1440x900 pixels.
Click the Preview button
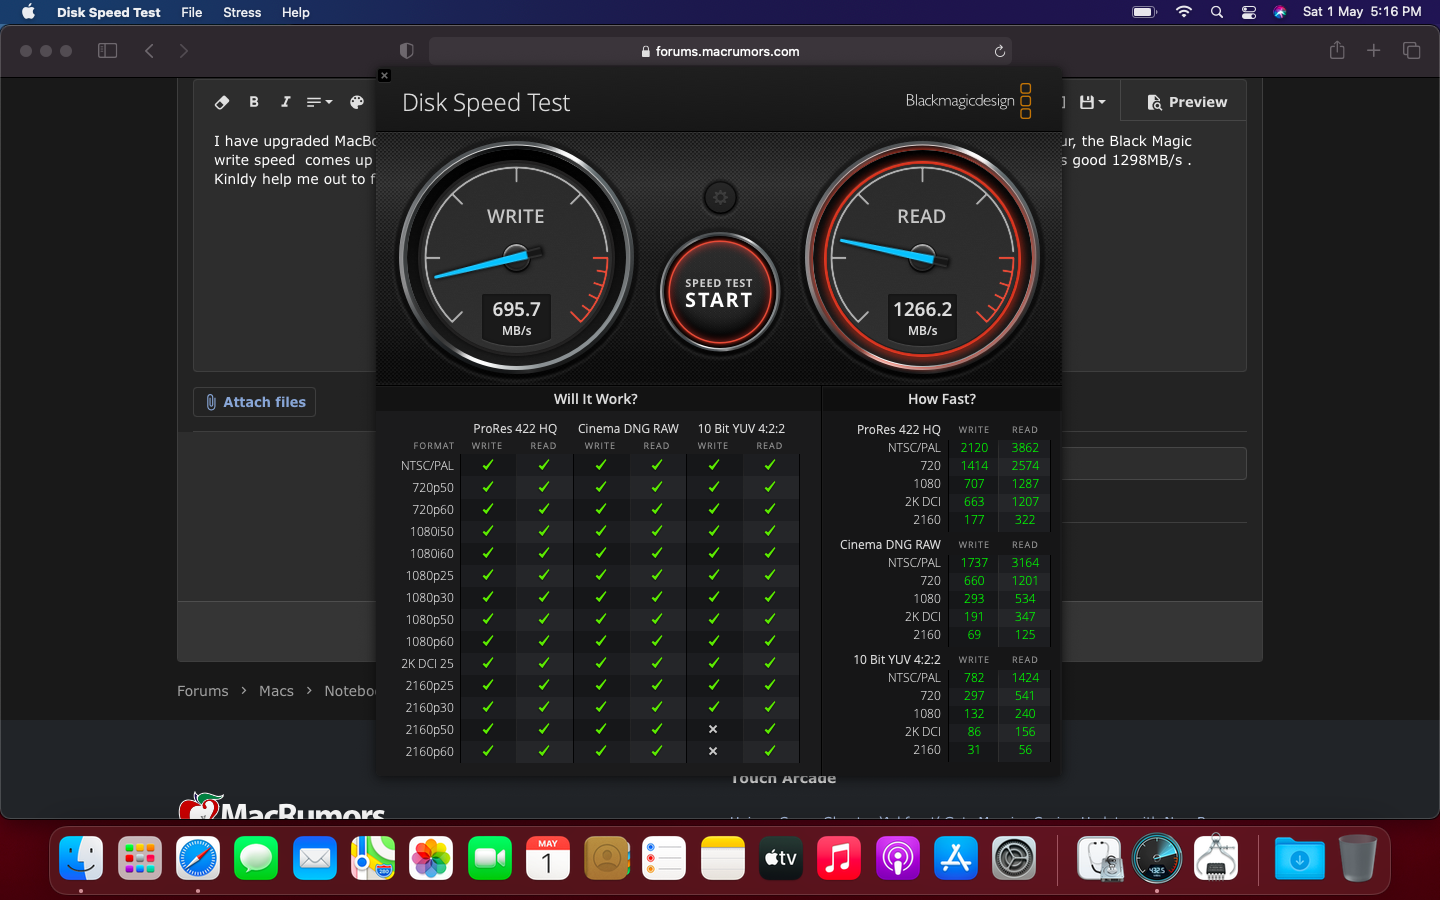click(x=1186, y=102)
